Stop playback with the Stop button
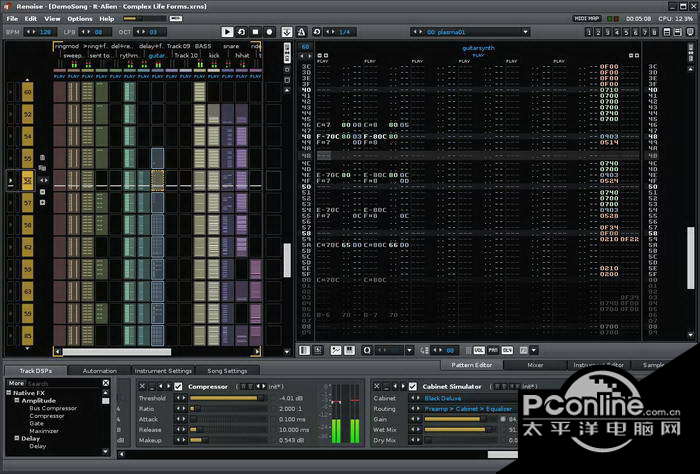The width and height of the screenshot is (700, 474). coord(255,32)
